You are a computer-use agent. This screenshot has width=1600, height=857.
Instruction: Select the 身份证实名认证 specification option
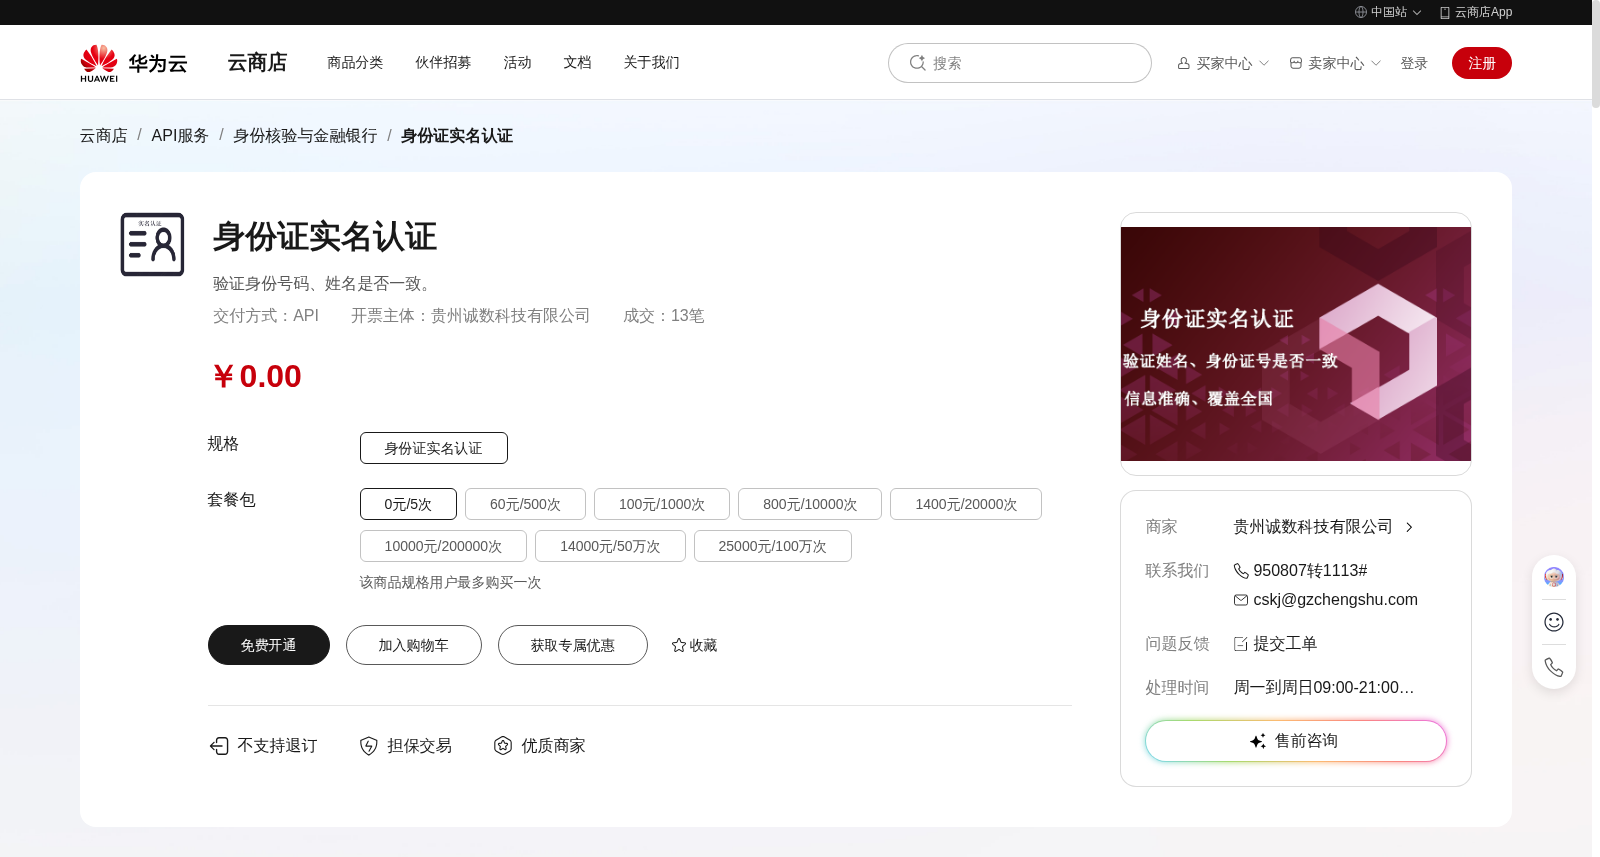click(x=434, y=448)
